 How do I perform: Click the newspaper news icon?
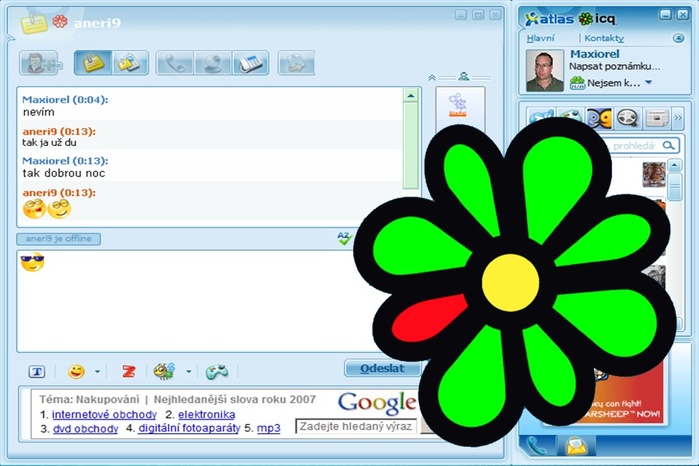click(657, 118)
